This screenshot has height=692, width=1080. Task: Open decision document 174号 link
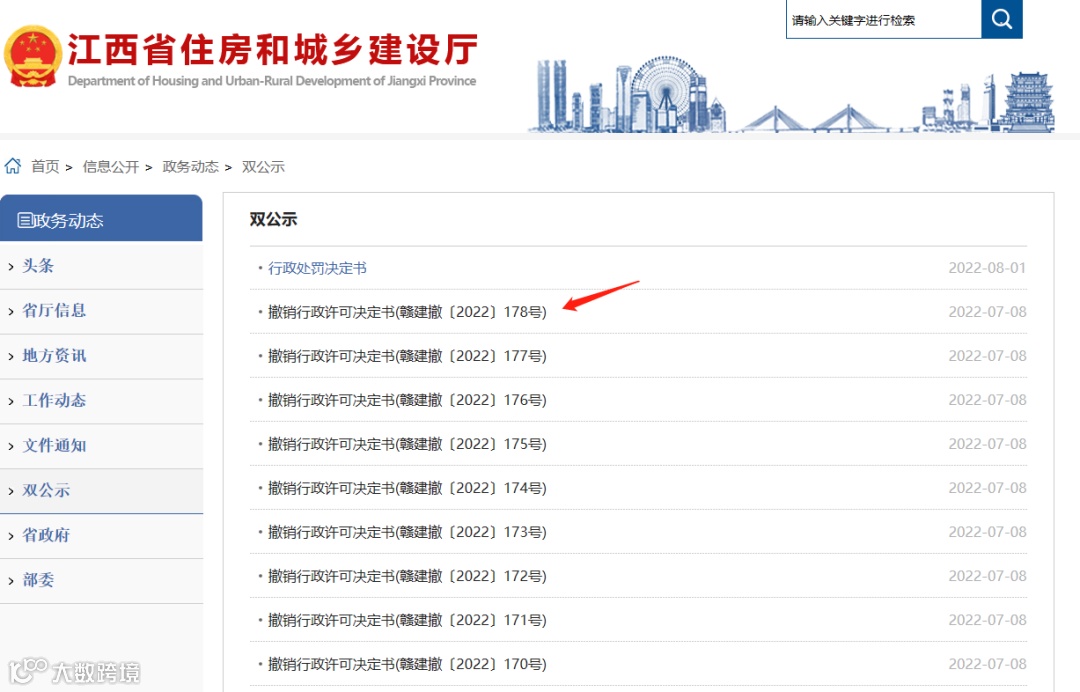(407, 488)
